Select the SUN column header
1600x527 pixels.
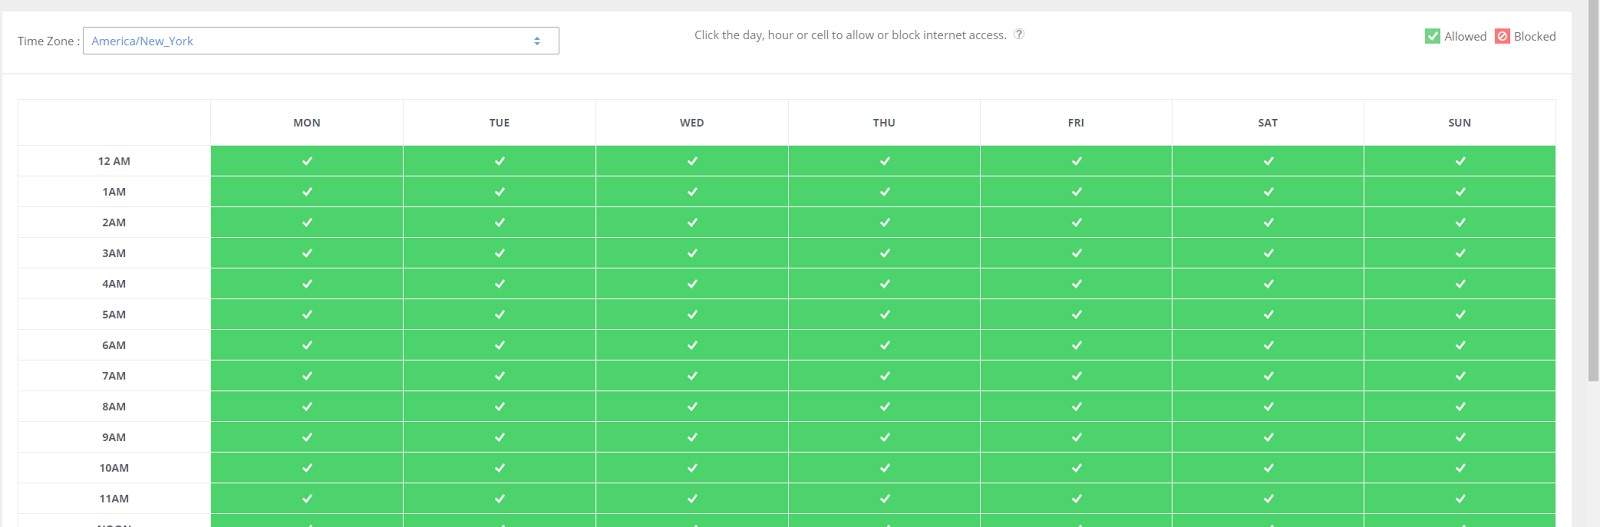[x=1460, y=123]
